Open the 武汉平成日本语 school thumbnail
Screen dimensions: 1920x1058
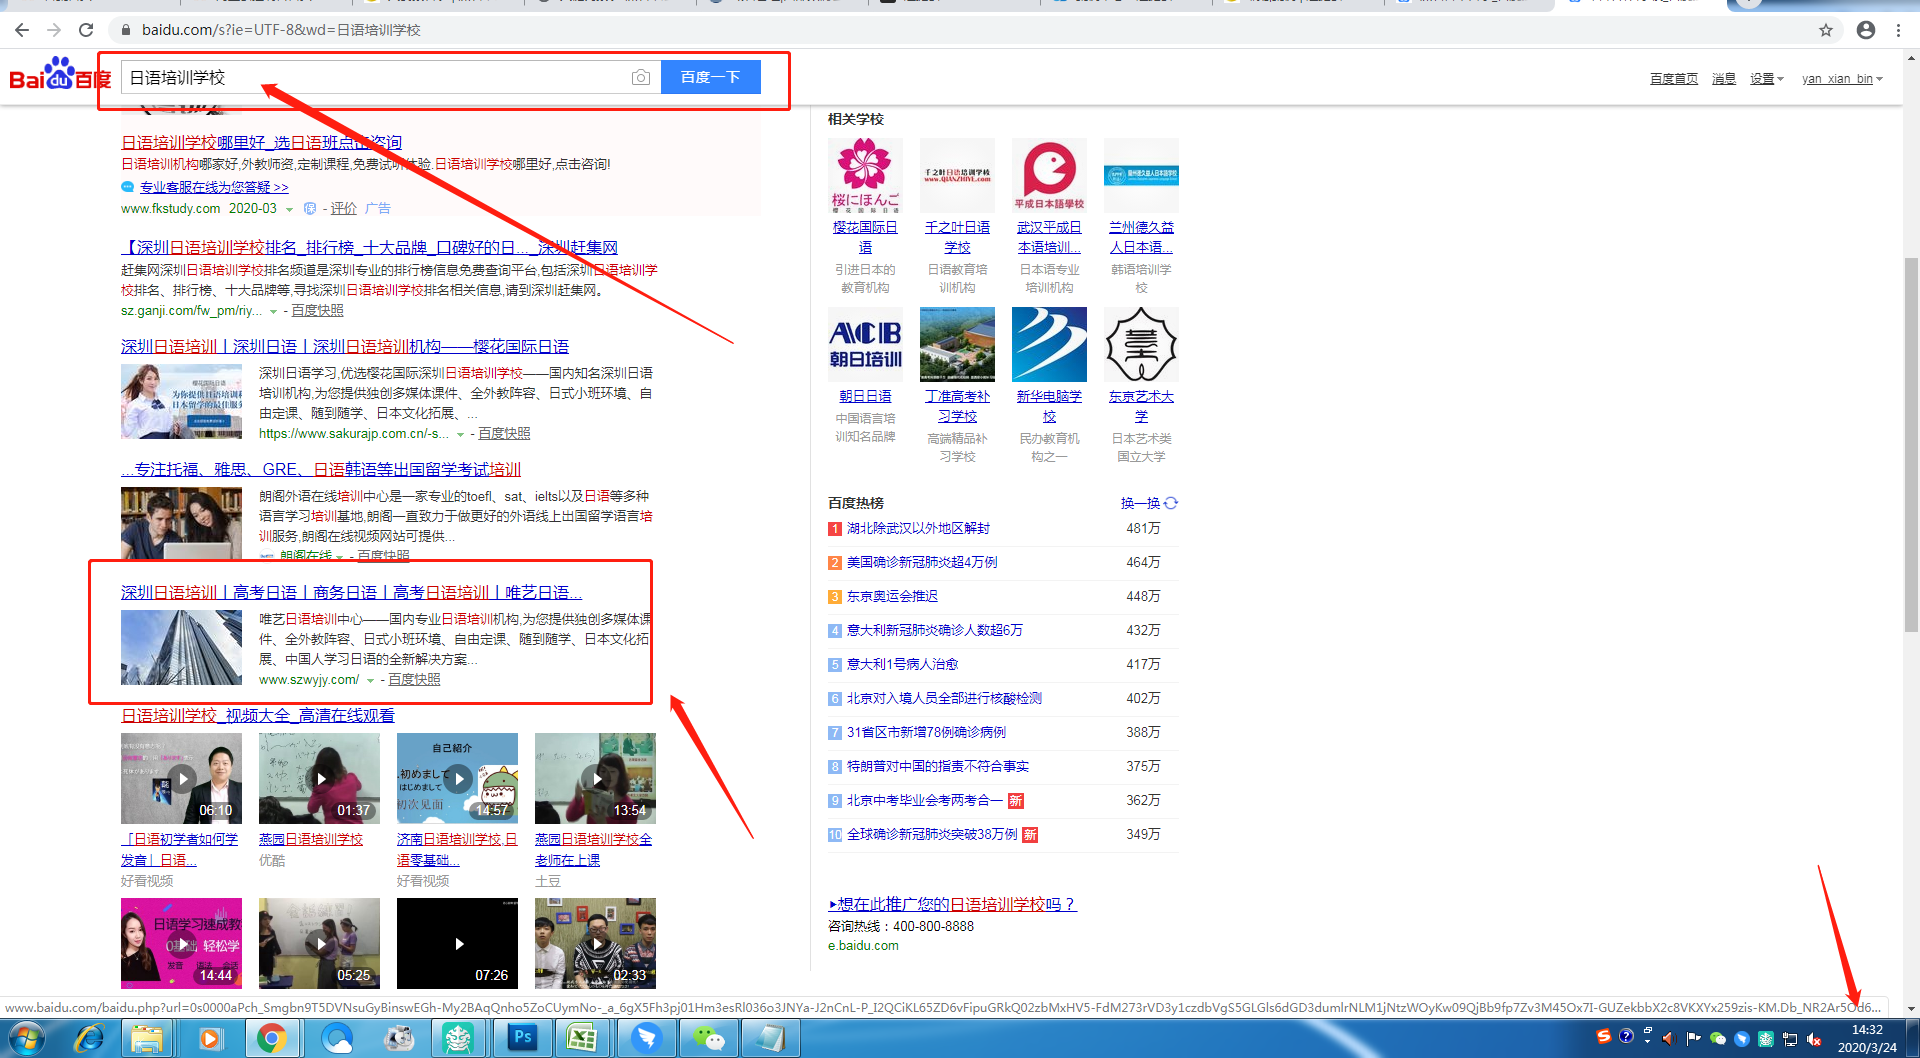coord(1049,175)
